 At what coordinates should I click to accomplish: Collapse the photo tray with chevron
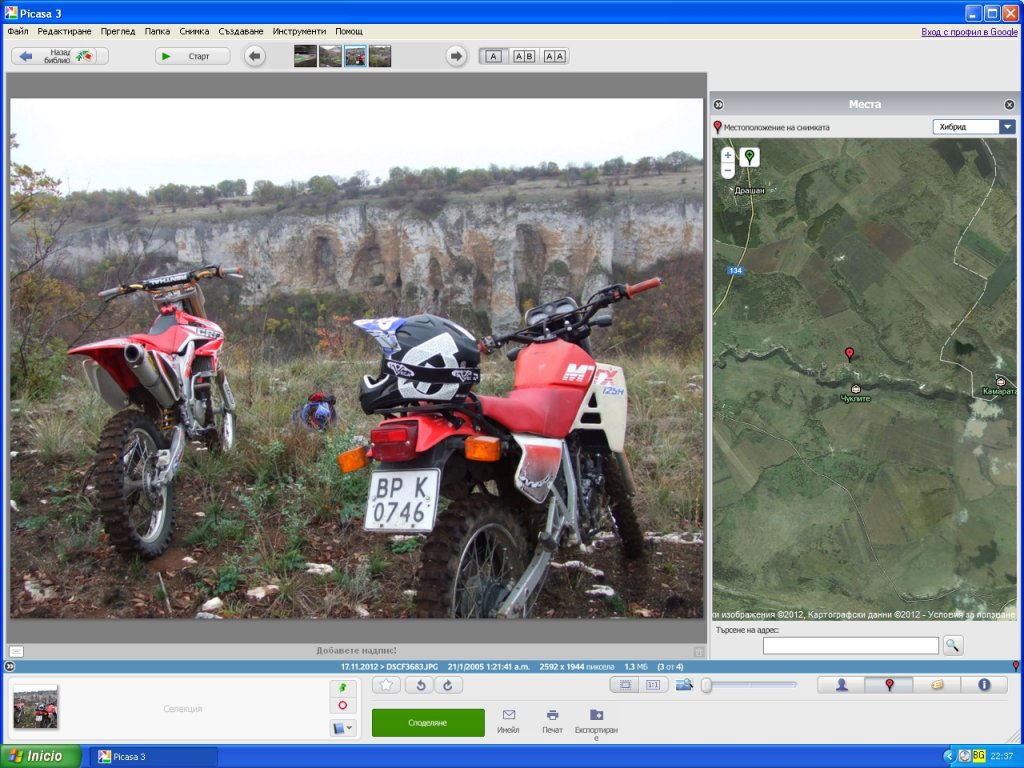pyautogui.click(x=9, y=667)
